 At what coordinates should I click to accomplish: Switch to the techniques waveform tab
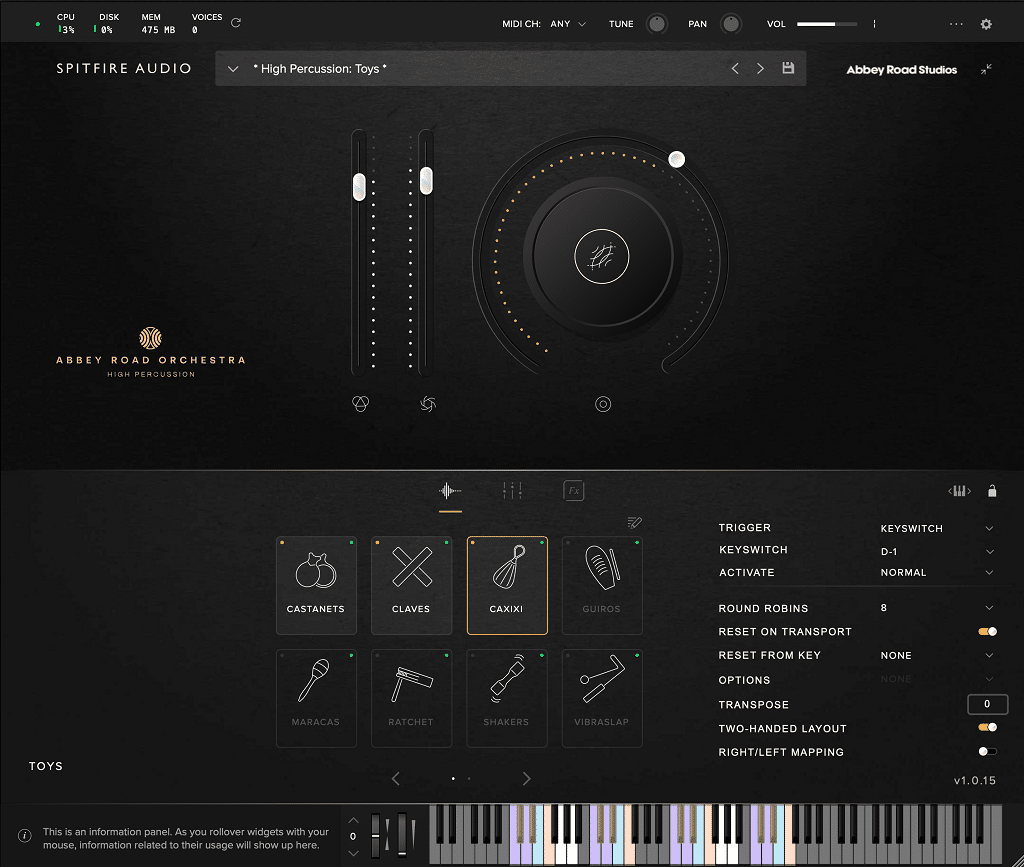[450, 491]
